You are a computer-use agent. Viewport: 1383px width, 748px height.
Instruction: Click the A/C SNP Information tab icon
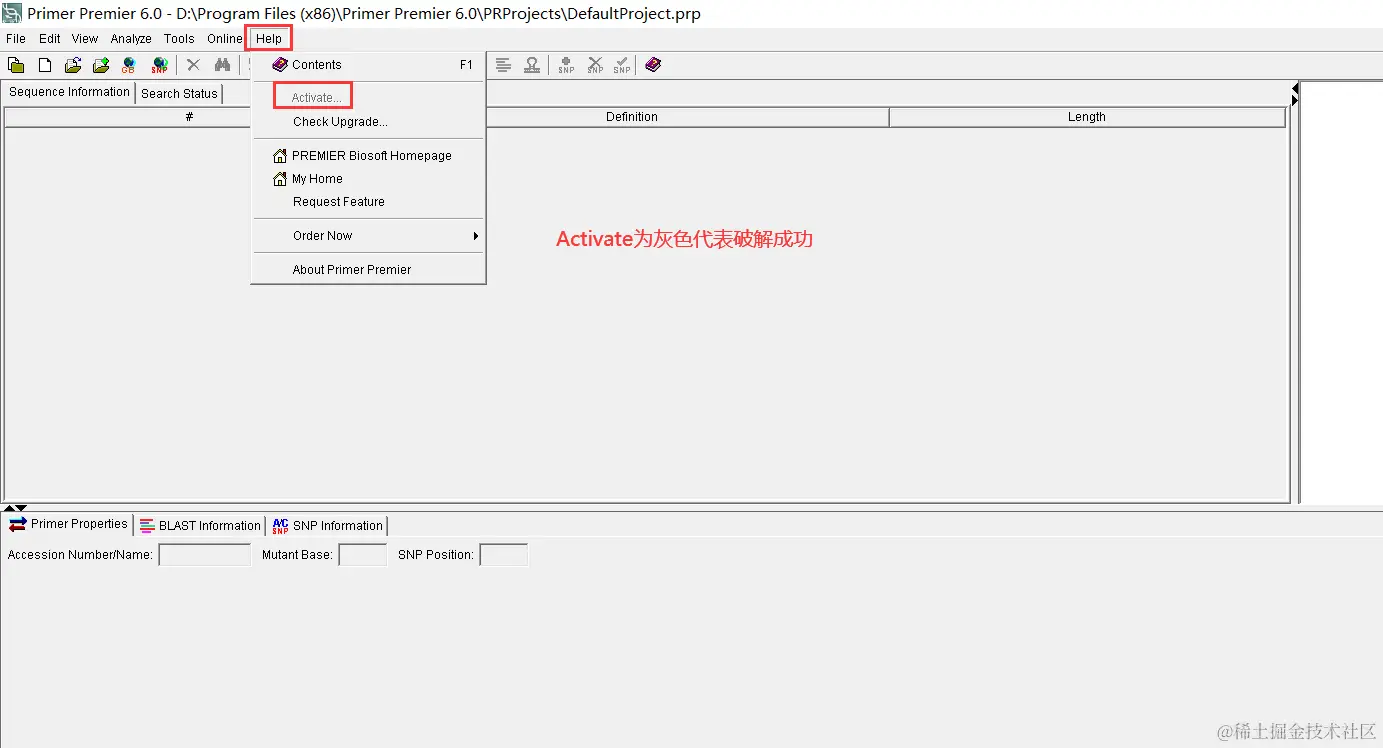[280, 526]
